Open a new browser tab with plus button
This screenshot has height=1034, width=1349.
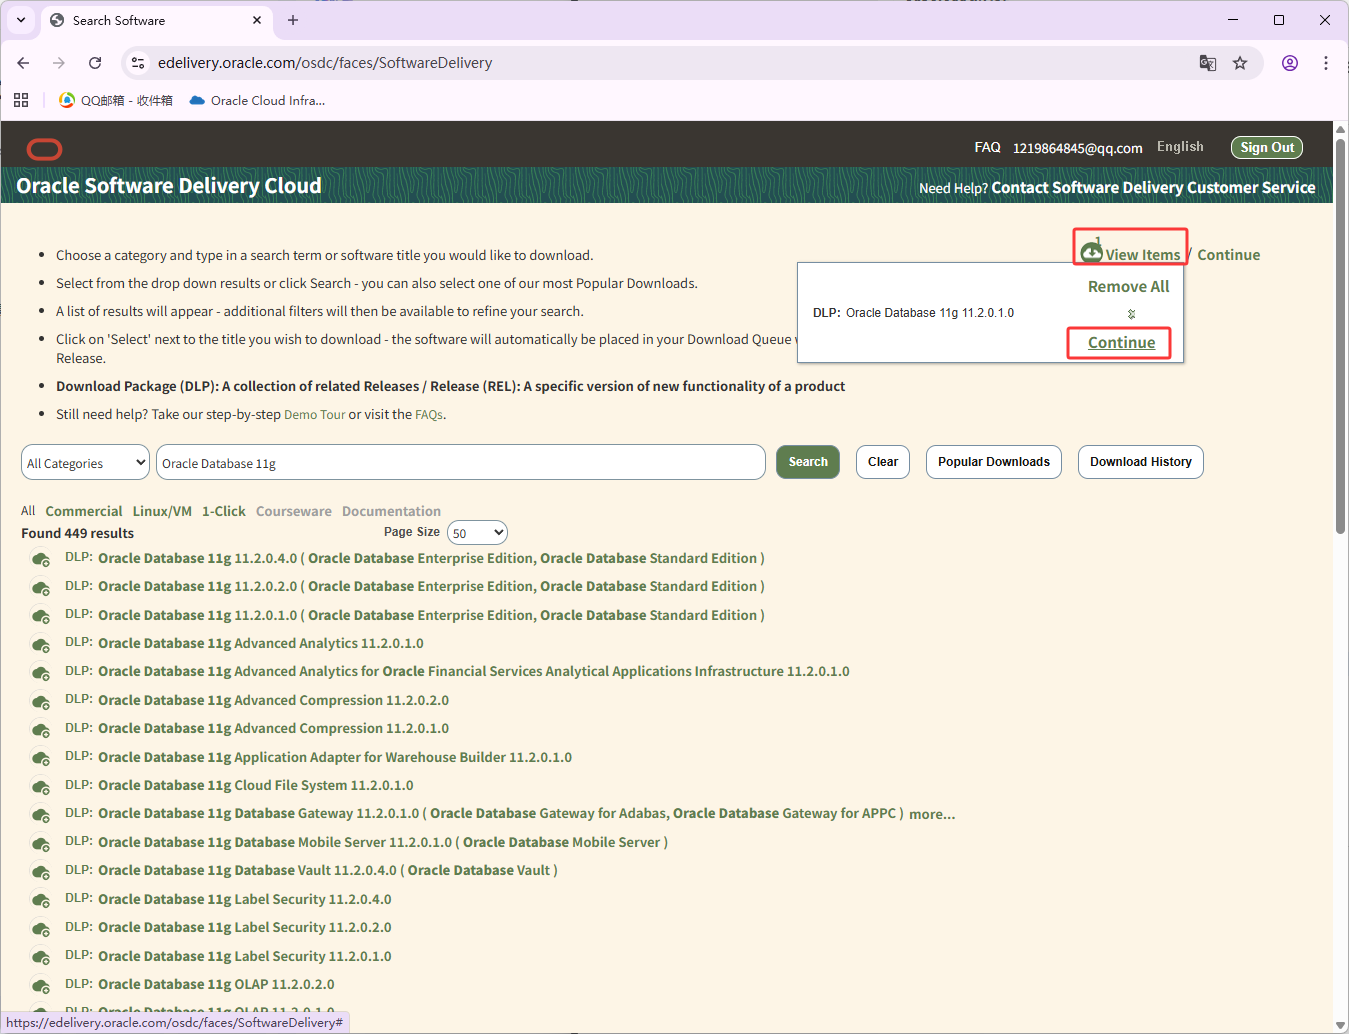point(293,20)
